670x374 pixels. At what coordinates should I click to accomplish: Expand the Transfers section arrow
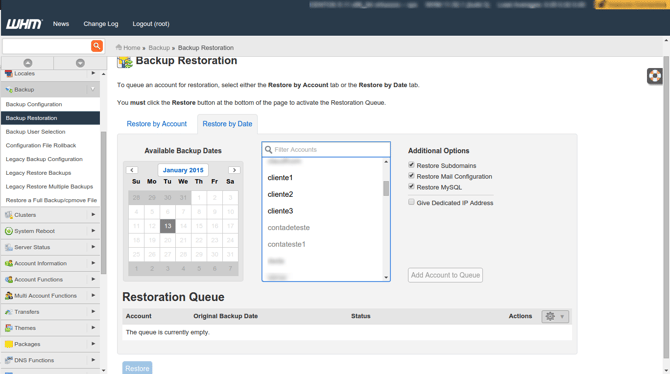pyautogui.click(x=93, y=312)
